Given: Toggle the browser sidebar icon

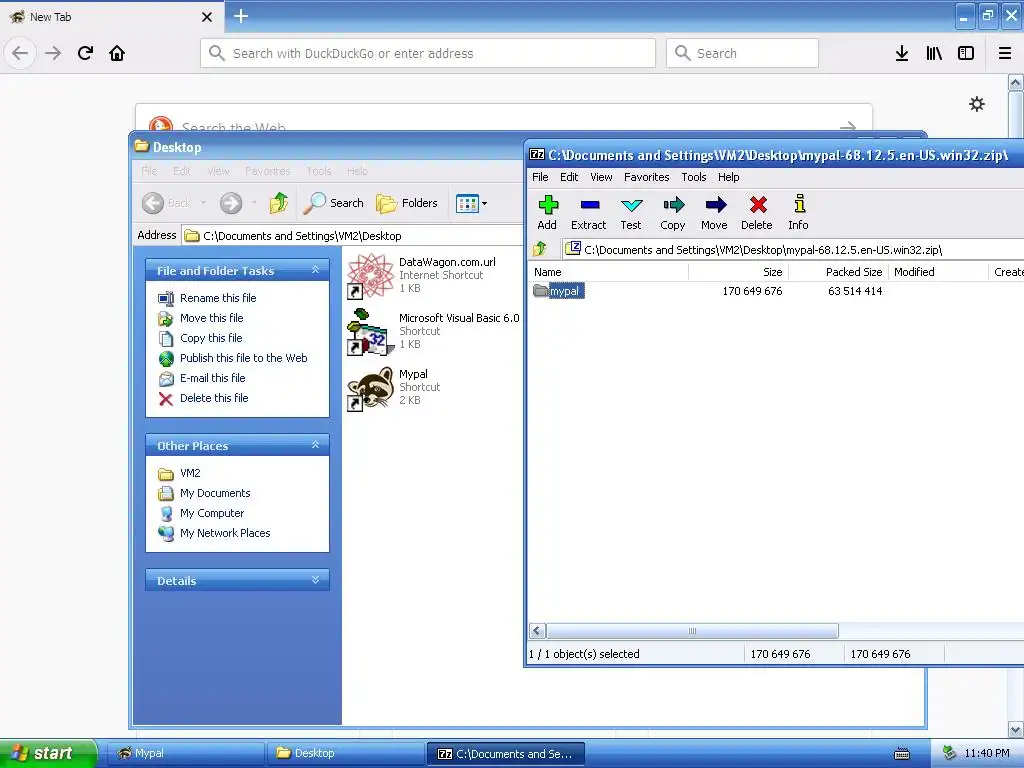Looking at the screenshot, I should tap(966, 53).
